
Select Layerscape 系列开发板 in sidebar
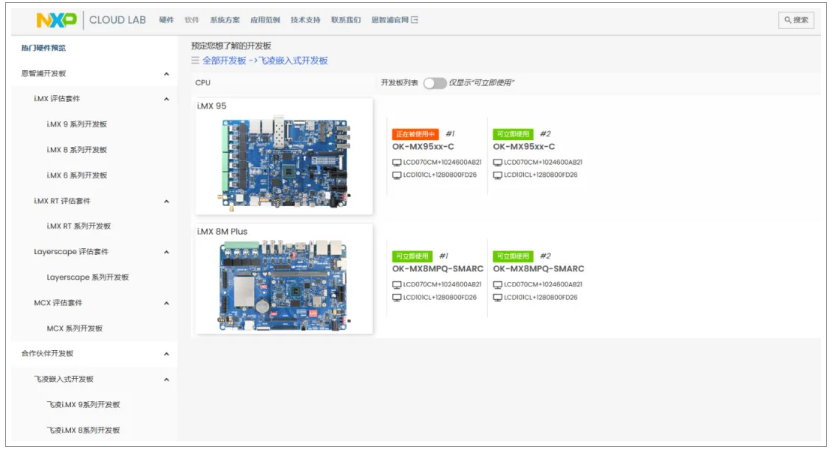tap(88, 277)
